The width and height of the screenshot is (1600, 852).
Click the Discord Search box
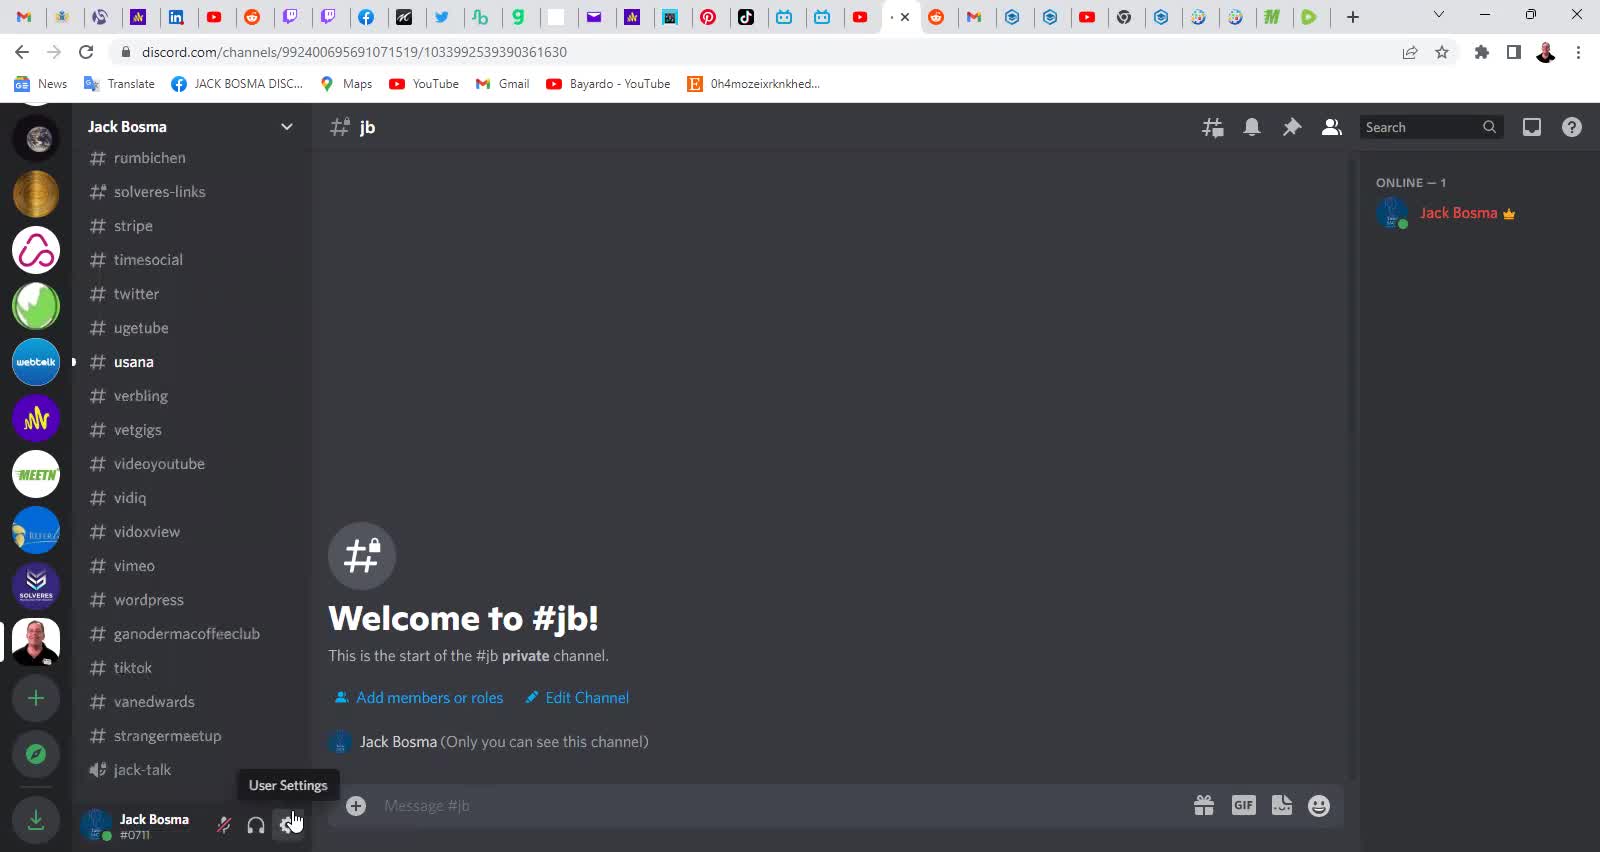[x=1431, y=127]
